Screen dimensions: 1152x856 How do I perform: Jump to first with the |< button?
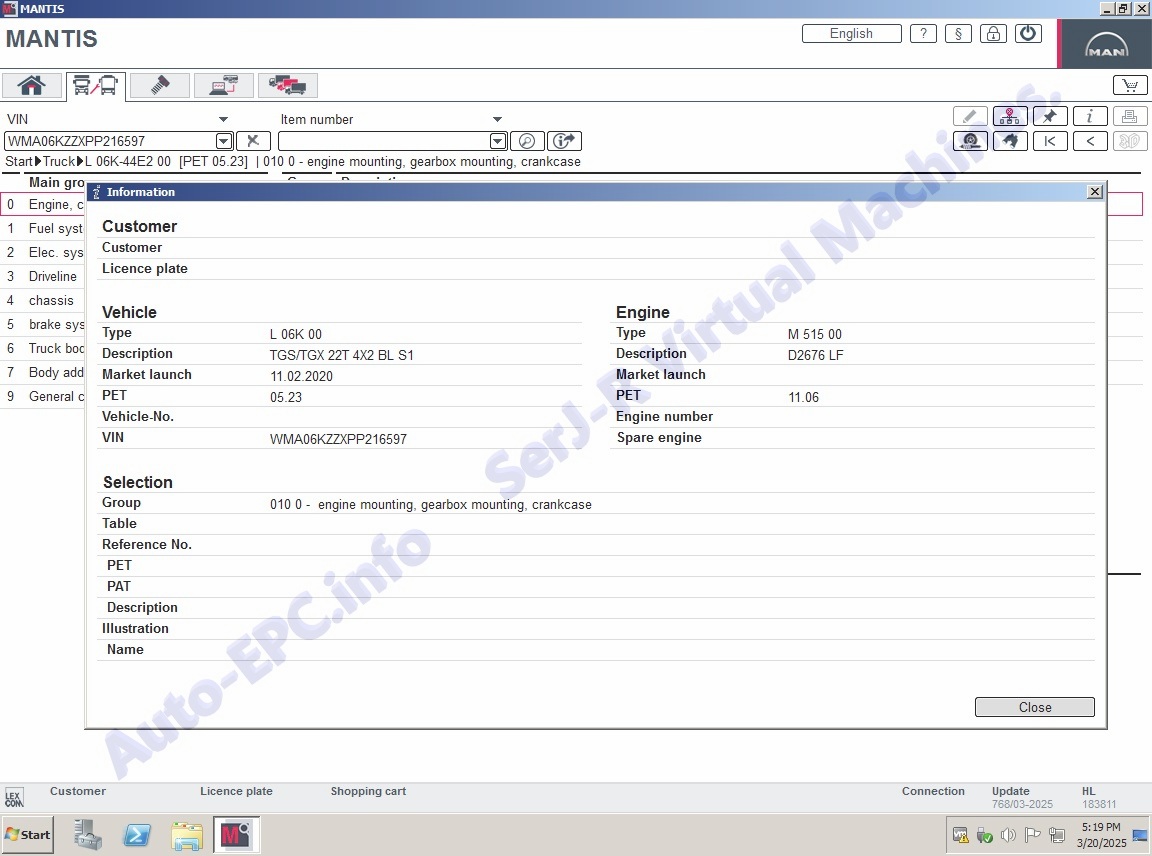tap(1050, 141)
